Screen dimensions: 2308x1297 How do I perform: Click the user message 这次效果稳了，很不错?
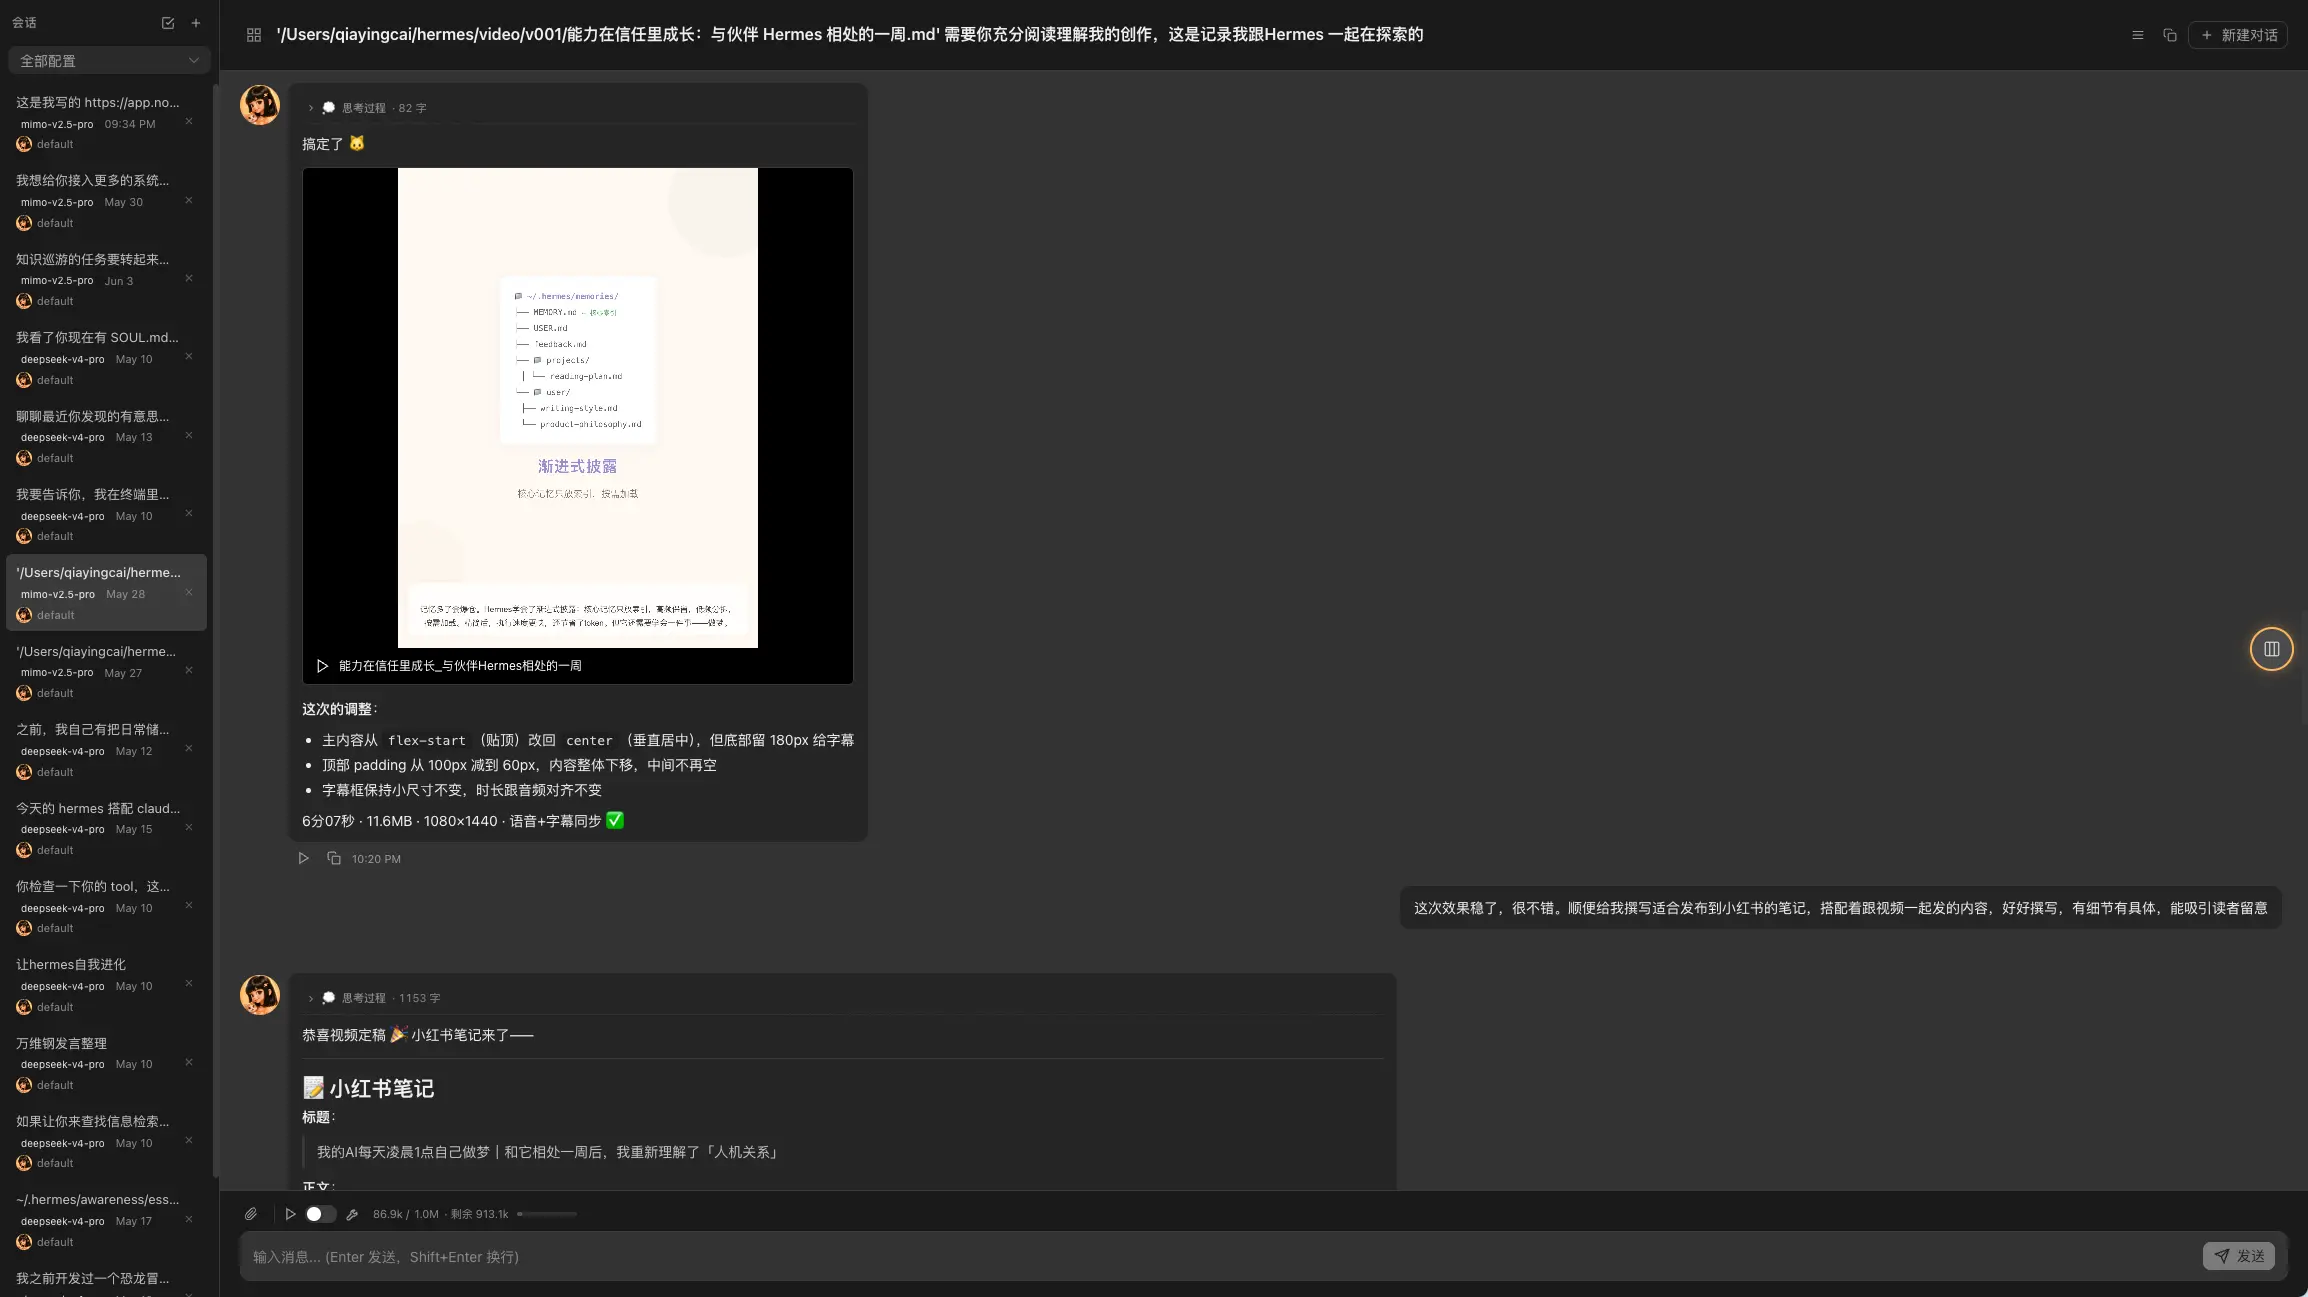point(1840,908)
